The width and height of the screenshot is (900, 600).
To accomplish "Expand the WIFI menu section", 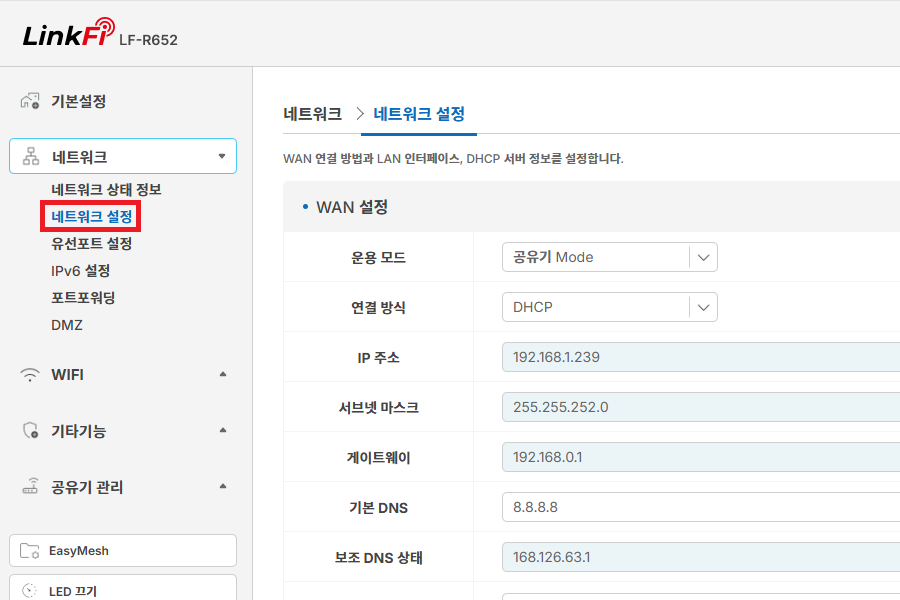I will tap(223, 374).
